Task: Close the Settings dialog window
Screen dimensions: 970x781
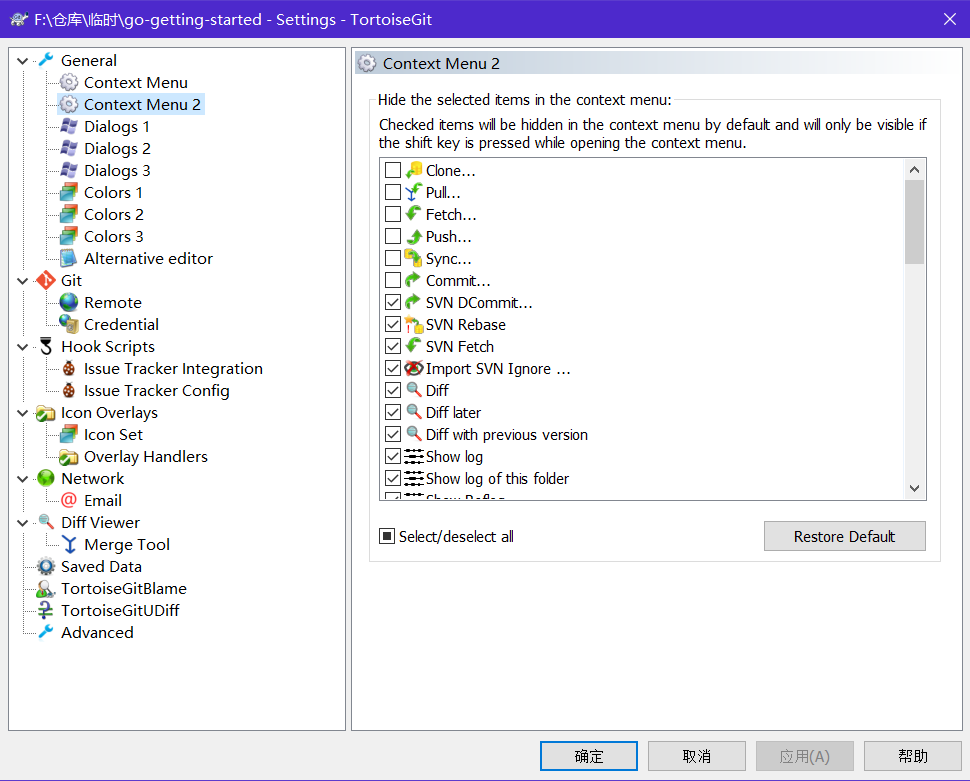Action: click(950, 19)
